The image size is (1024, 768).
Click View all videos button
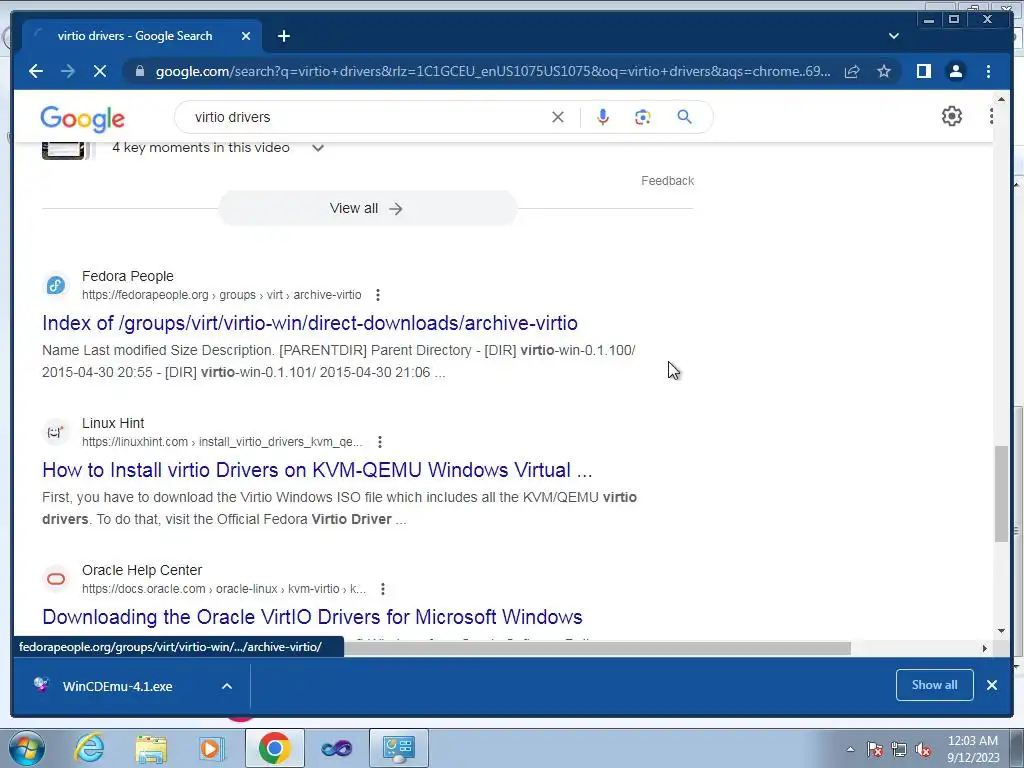[x=367, y=208]
